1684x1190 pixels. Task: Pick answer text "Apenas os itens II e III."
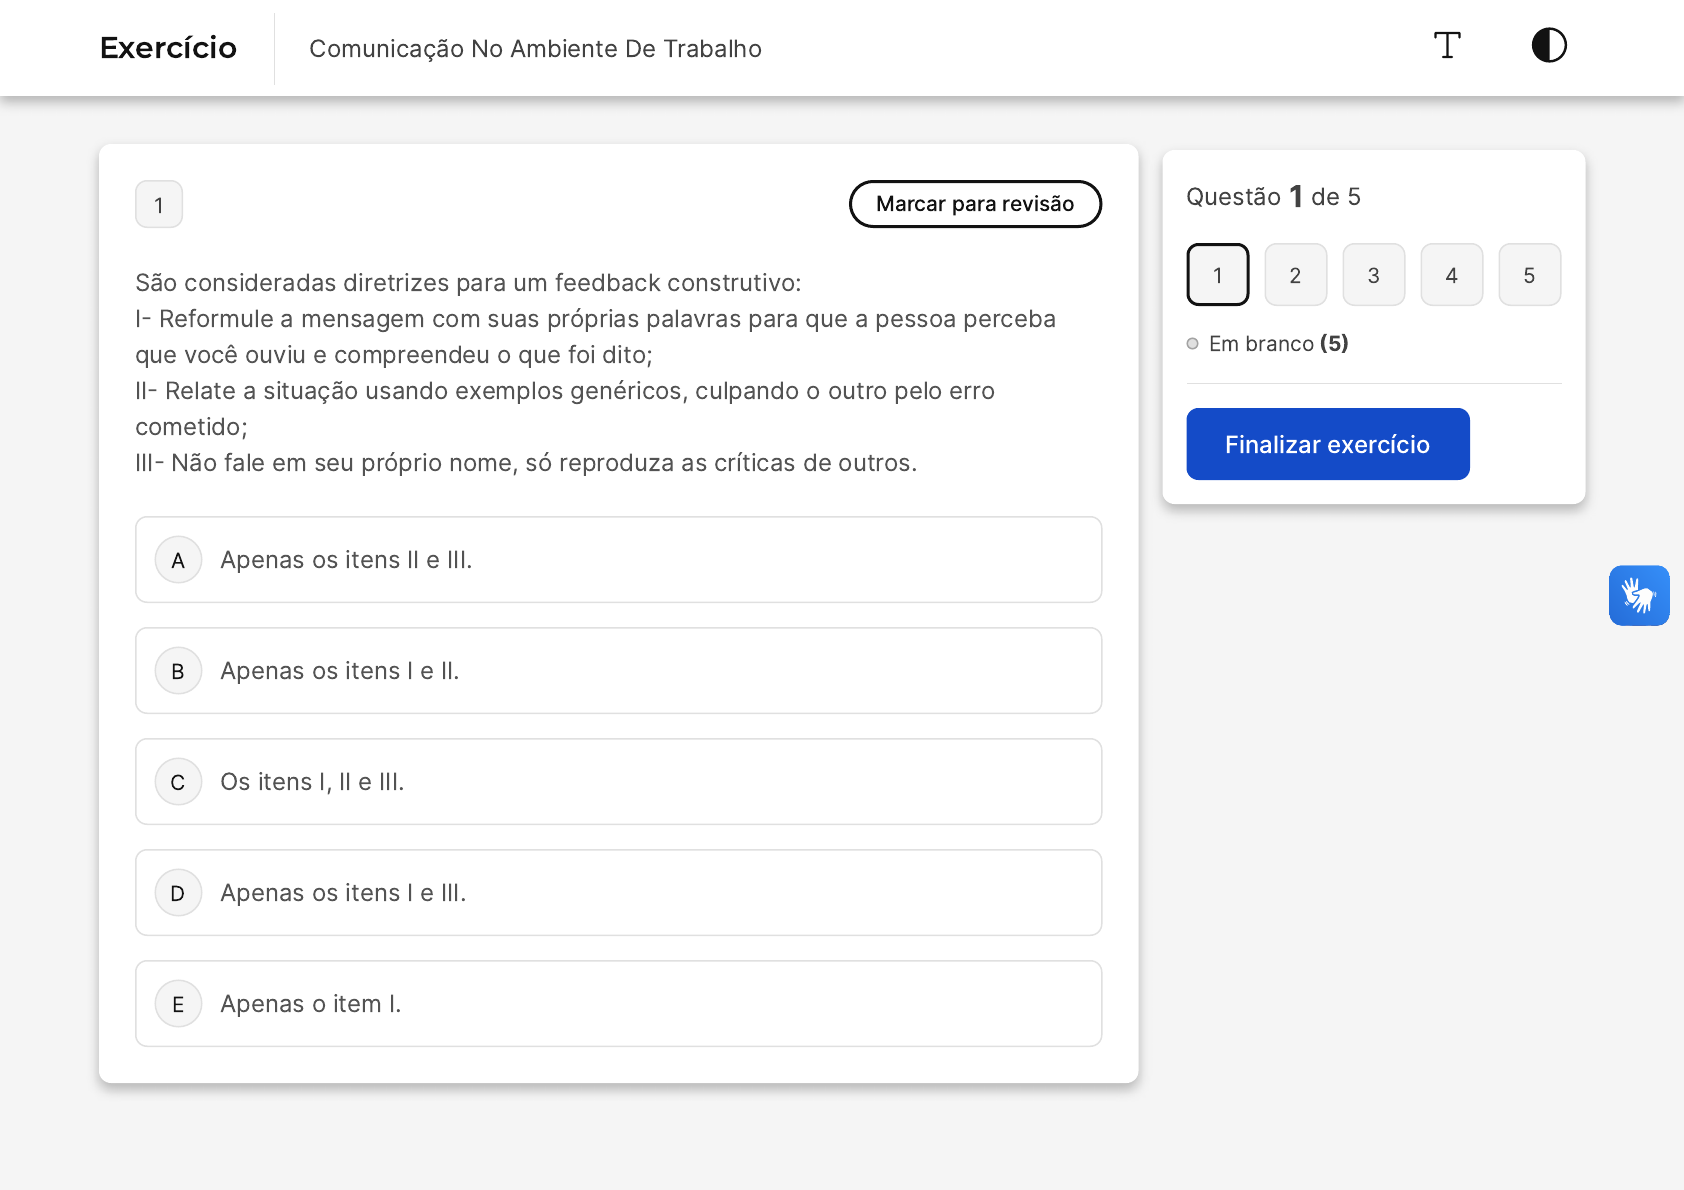click(x=346, y=560)
